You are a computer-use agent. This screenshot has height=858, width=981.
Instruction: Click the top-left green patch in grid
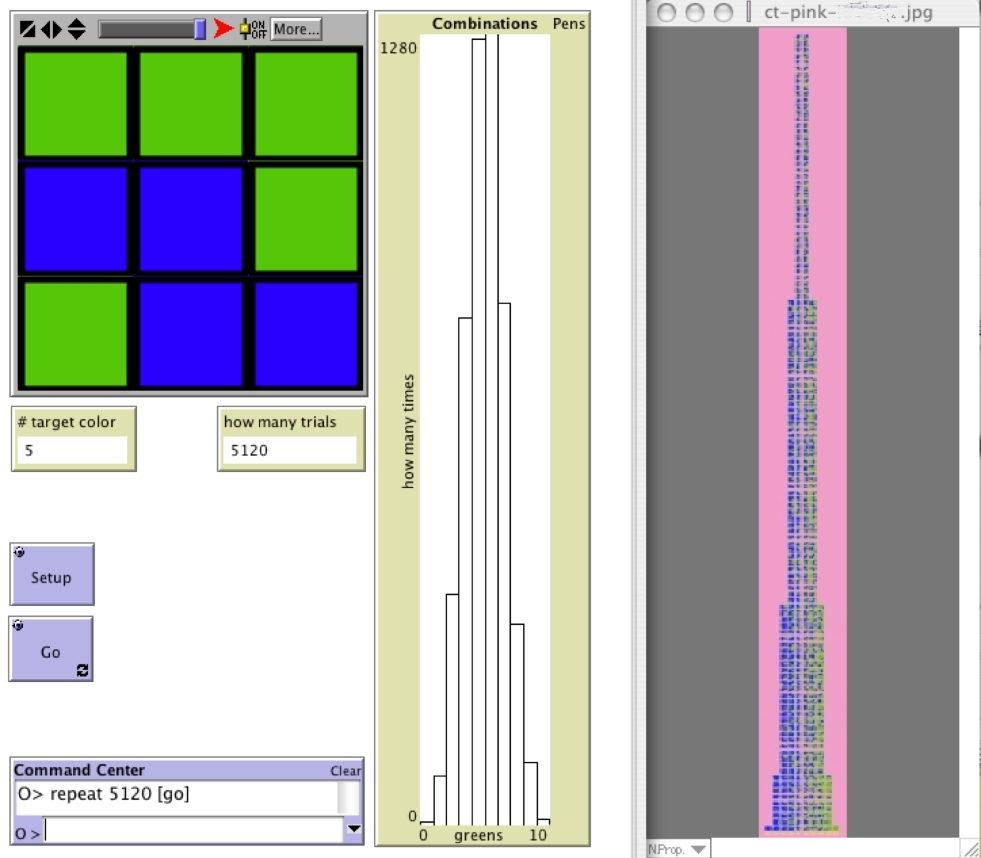[x=75, y=103]
